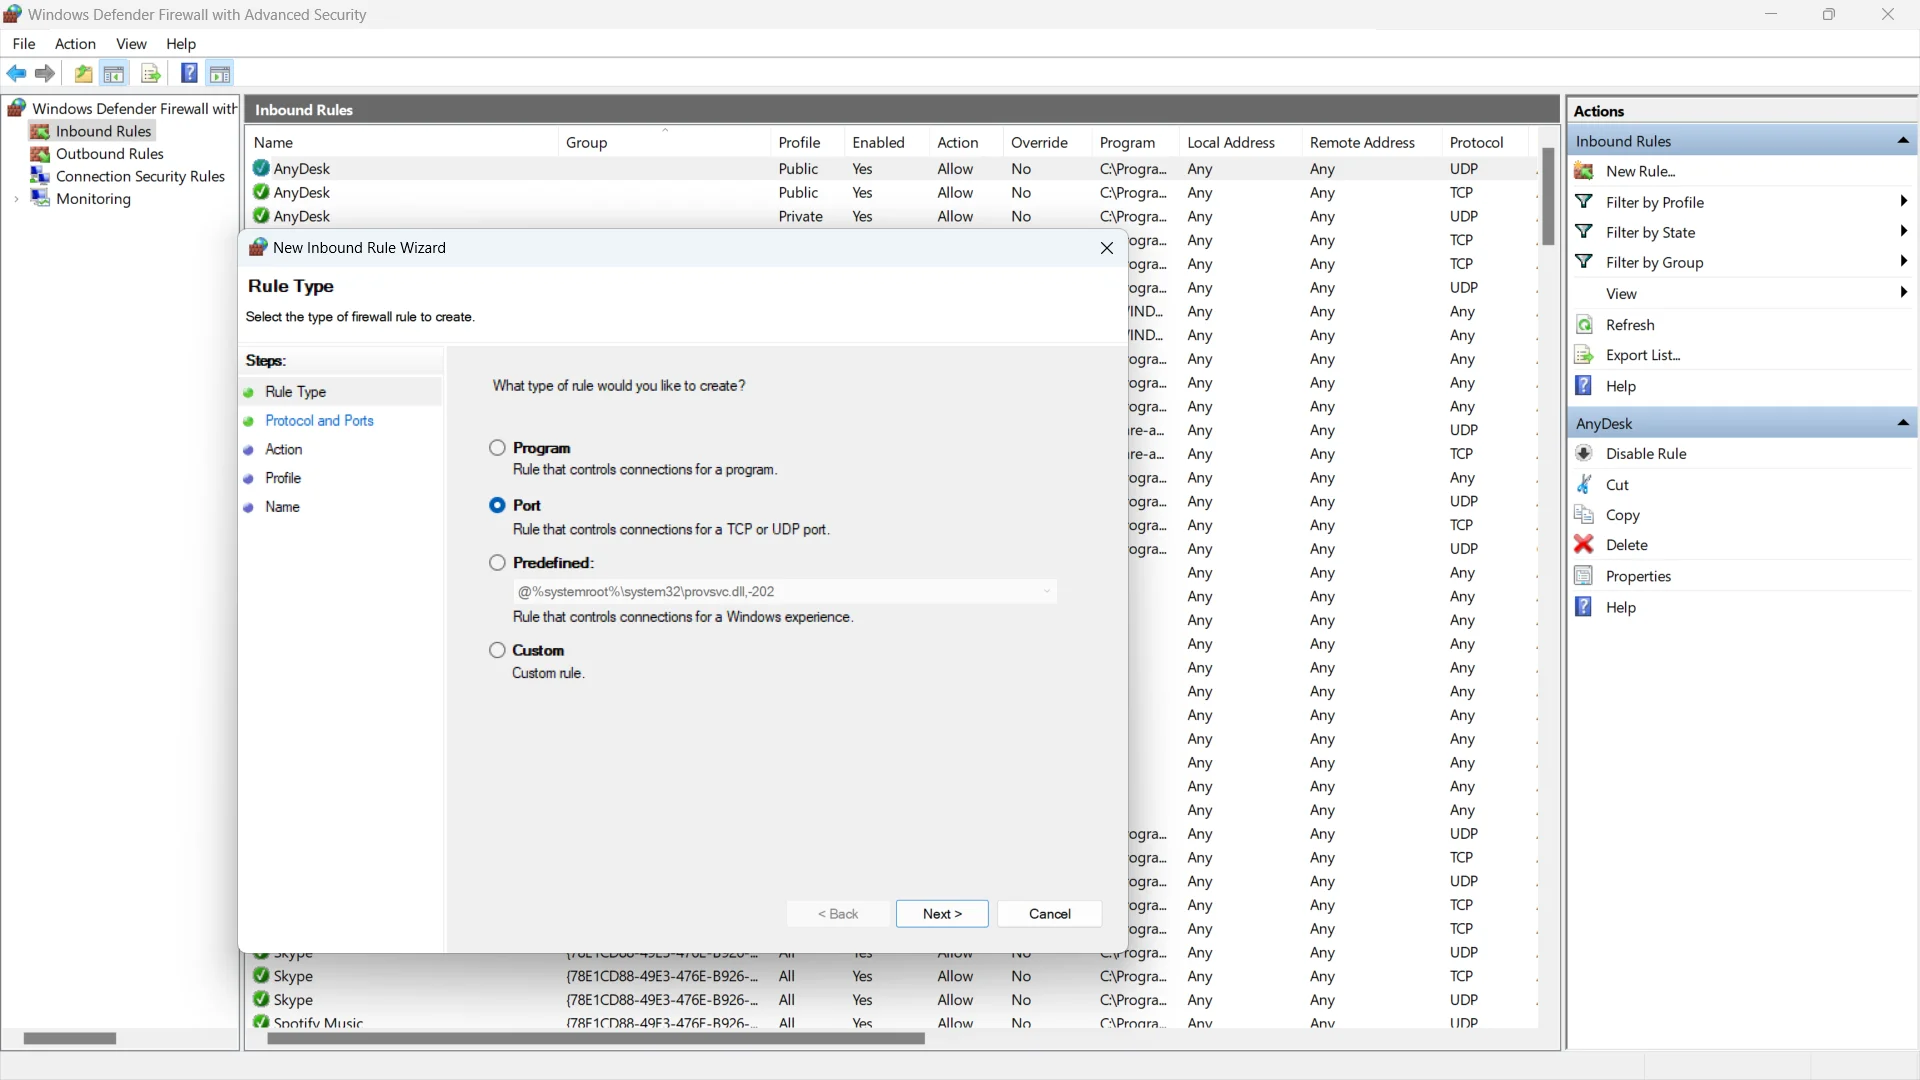Click the tree pane horizontal scrollbar
Viewport: 1920px width, 1080px height.
point(70,1039)
